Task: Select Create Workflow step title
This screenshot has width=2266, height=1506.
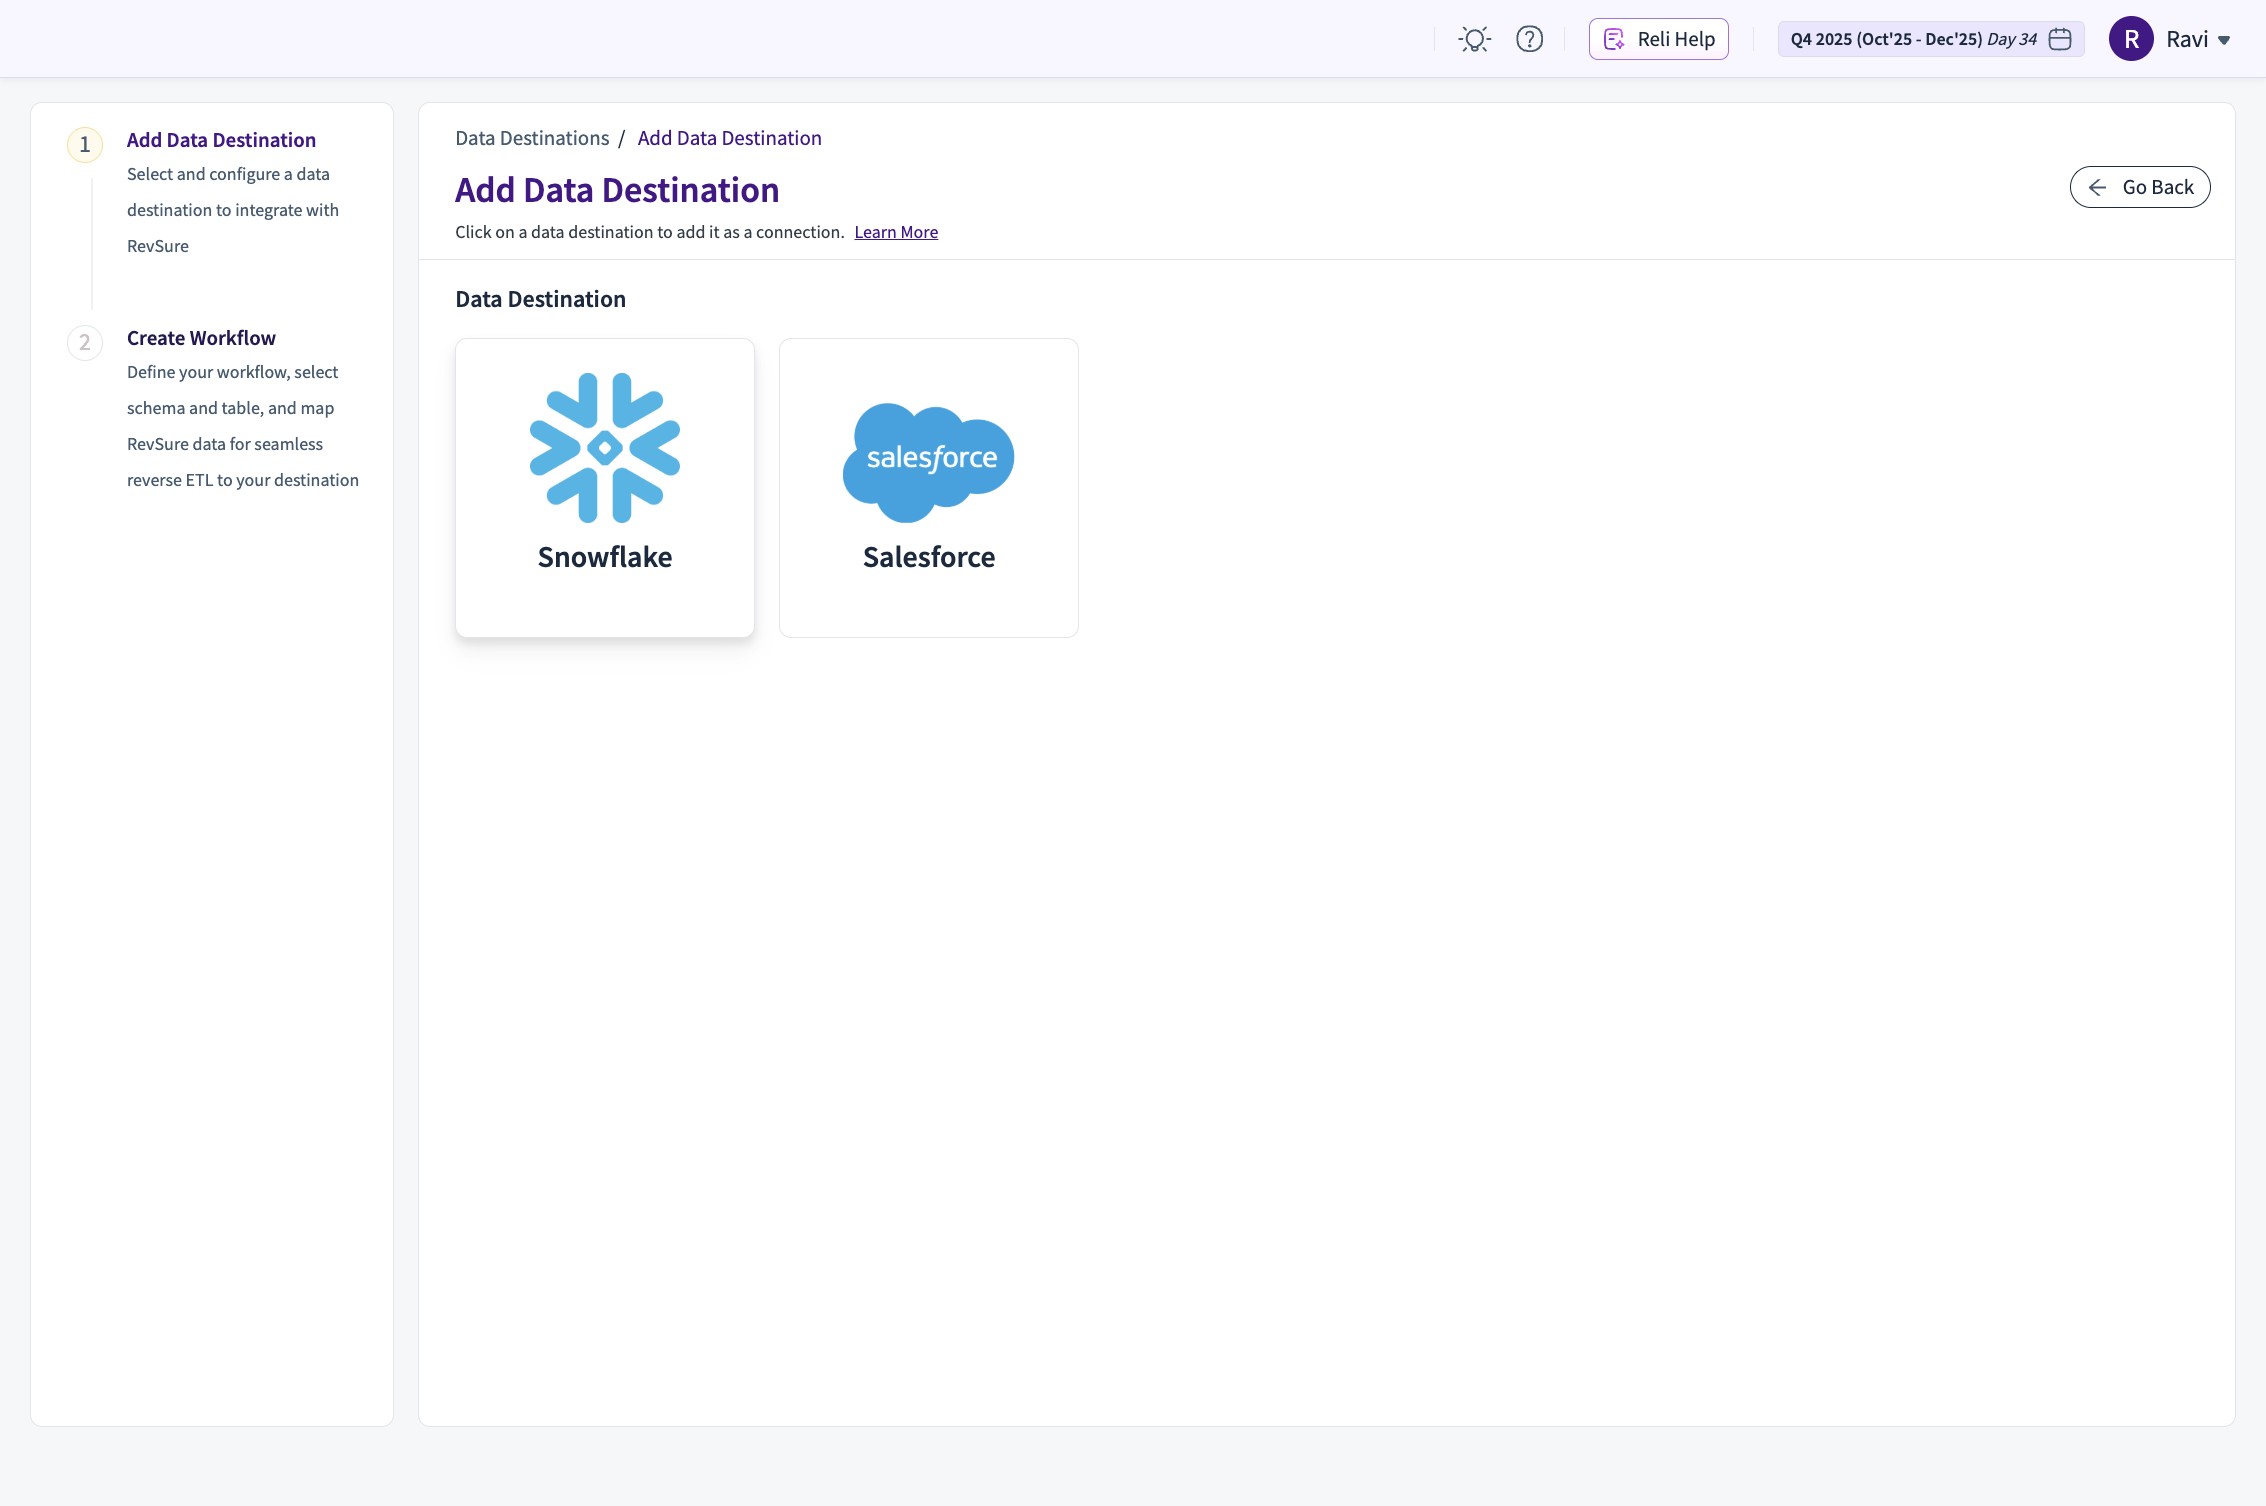Action: 201,338
